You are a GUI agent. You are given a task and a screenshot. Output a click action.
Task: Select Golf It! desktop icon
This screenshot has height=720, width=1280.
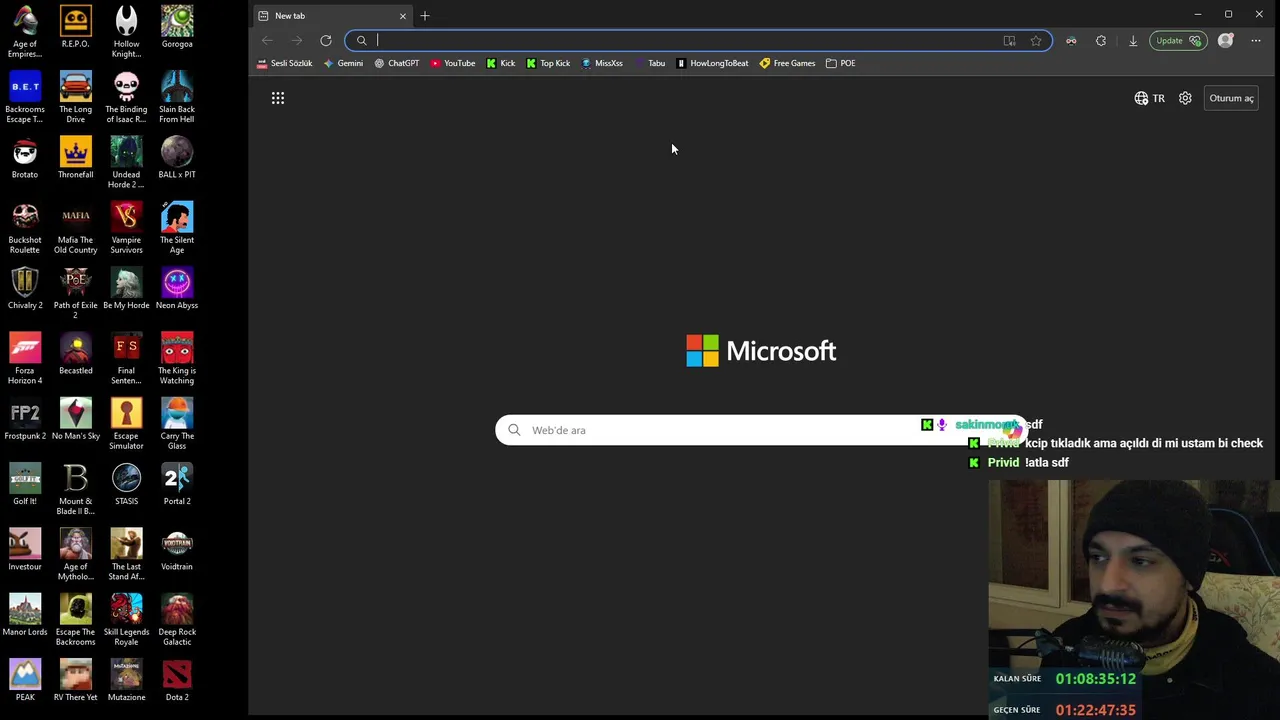(x=25, y=485)
